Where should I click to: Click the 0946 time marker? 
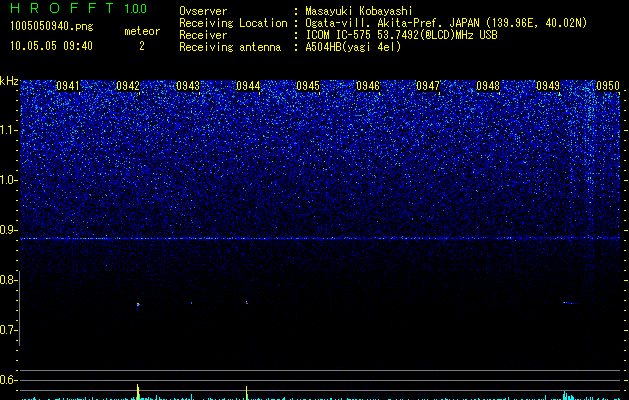pyautogui.click(x=368, y=86)
